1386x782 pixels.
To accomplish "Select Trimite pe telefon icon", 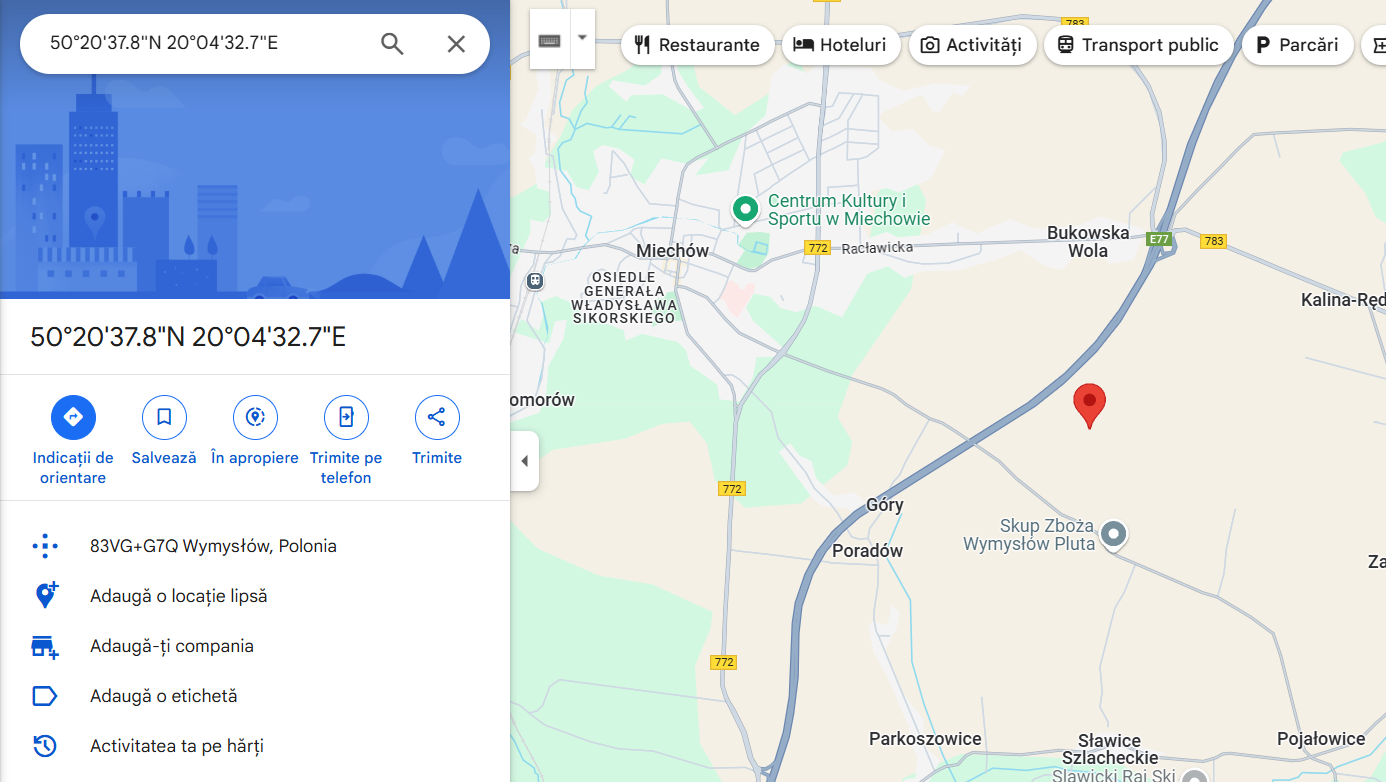I will coord(346,417).
